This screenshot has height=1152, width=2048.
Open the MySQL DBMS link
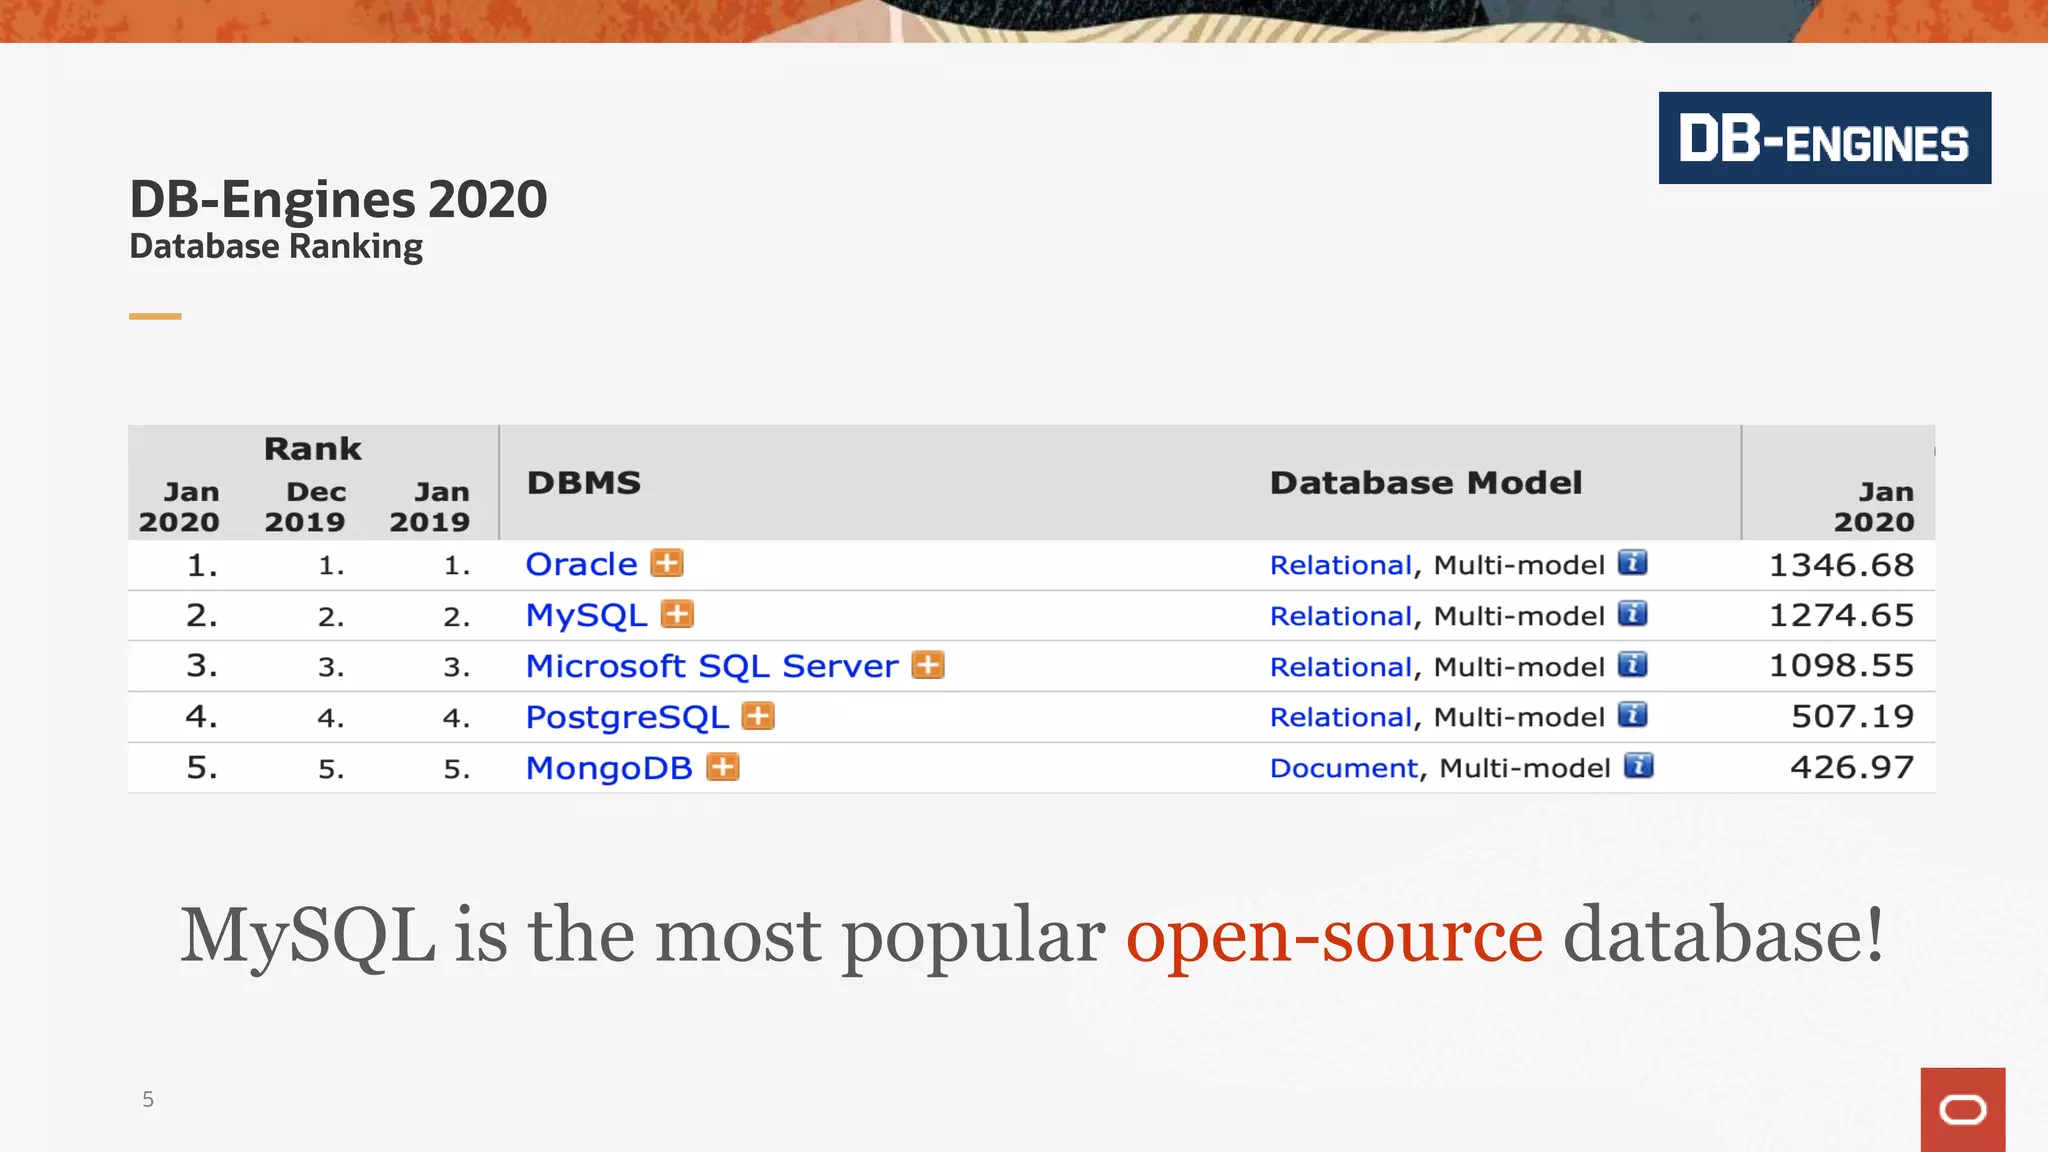pos(587,615)
